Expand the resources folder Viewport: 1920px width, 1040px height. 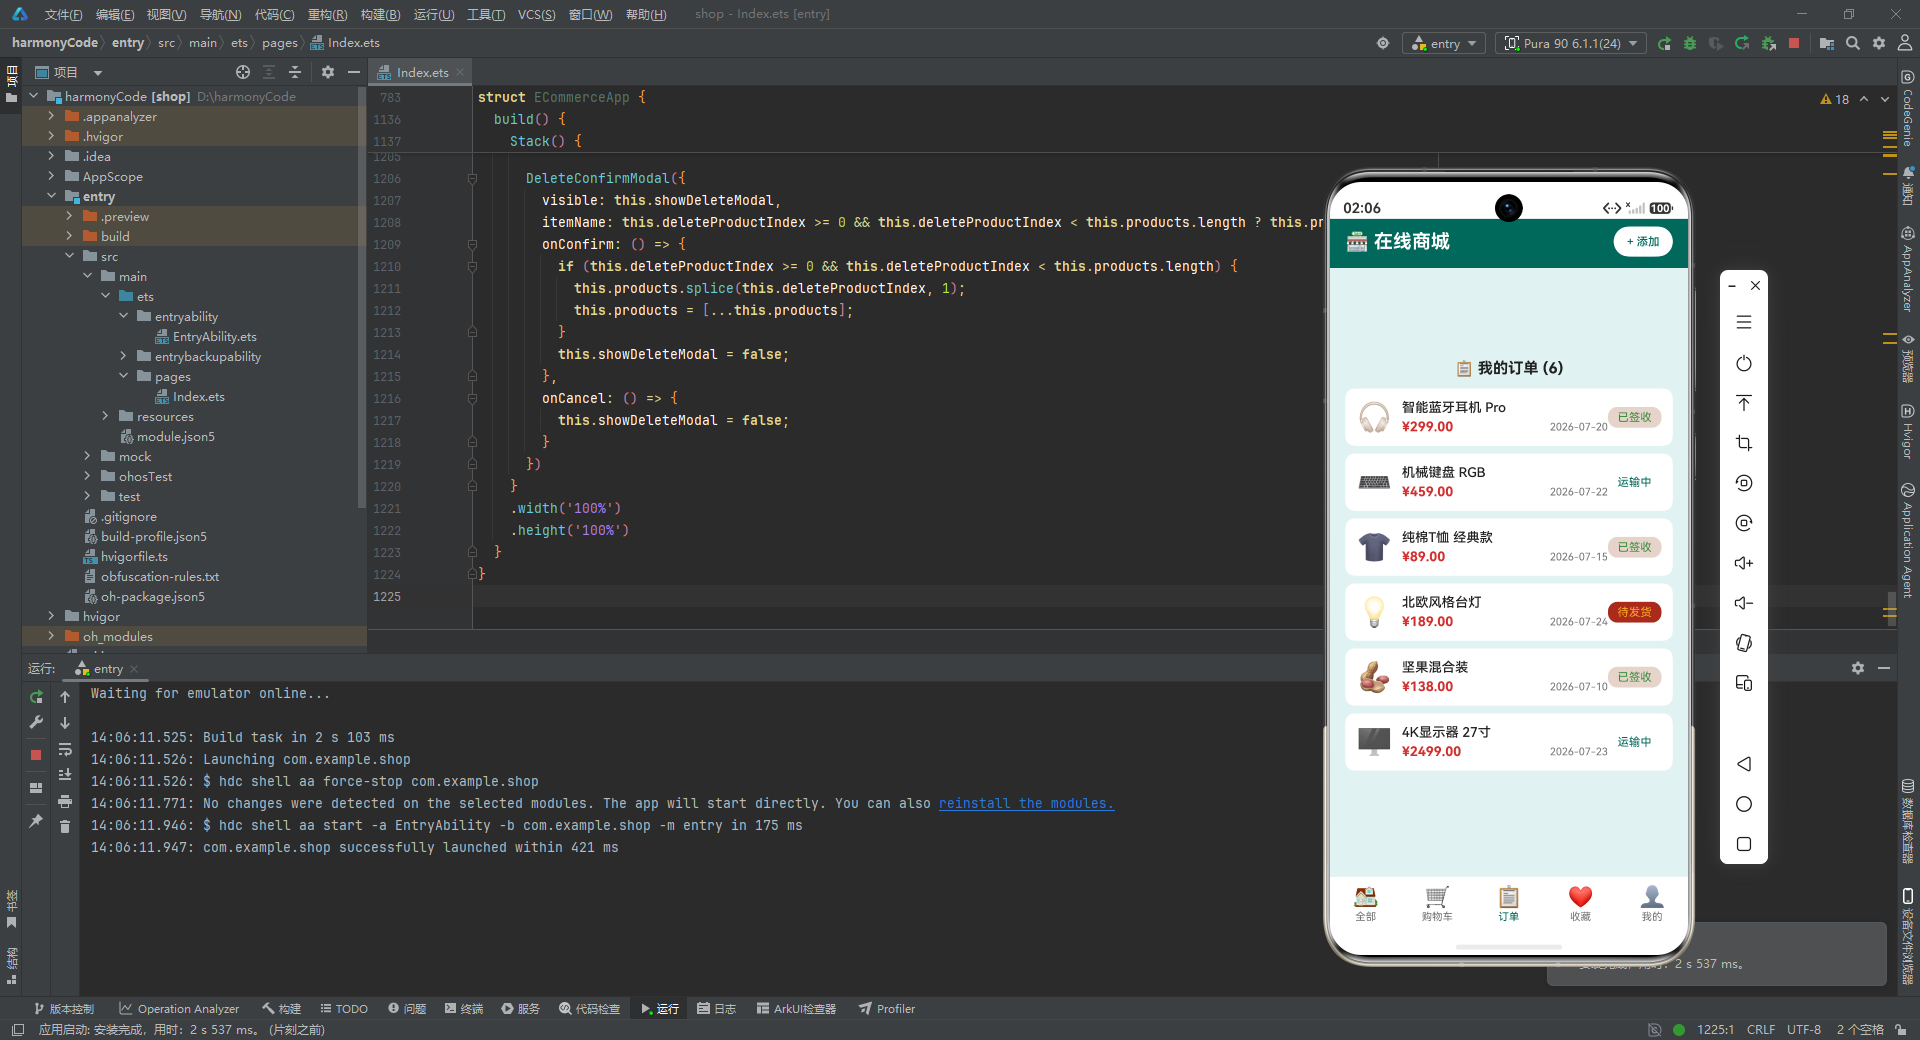(105, 416)
